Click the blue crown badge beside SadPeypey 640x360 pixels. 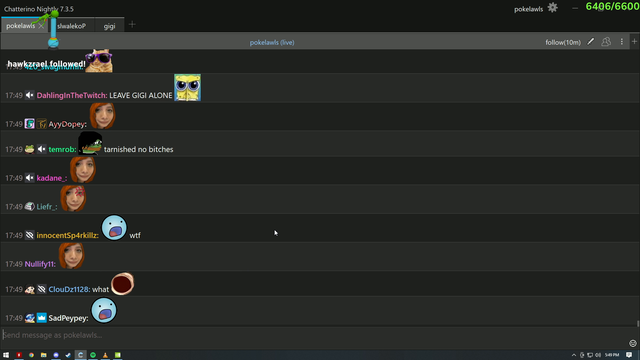pos(42,318)
